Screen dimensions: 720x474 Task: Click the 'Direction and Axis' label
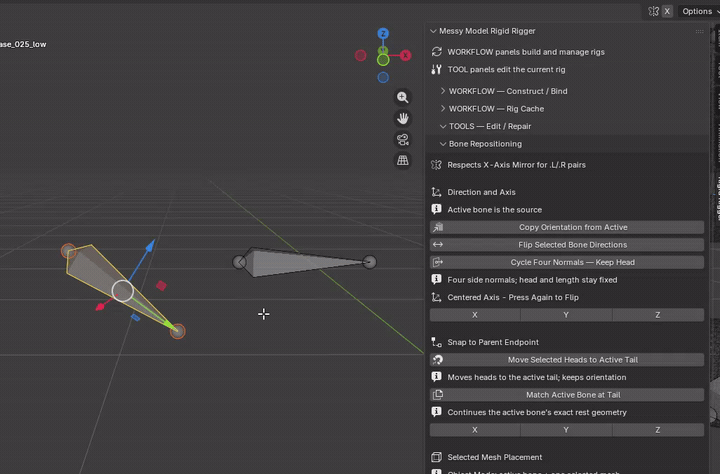click(481, 192)
